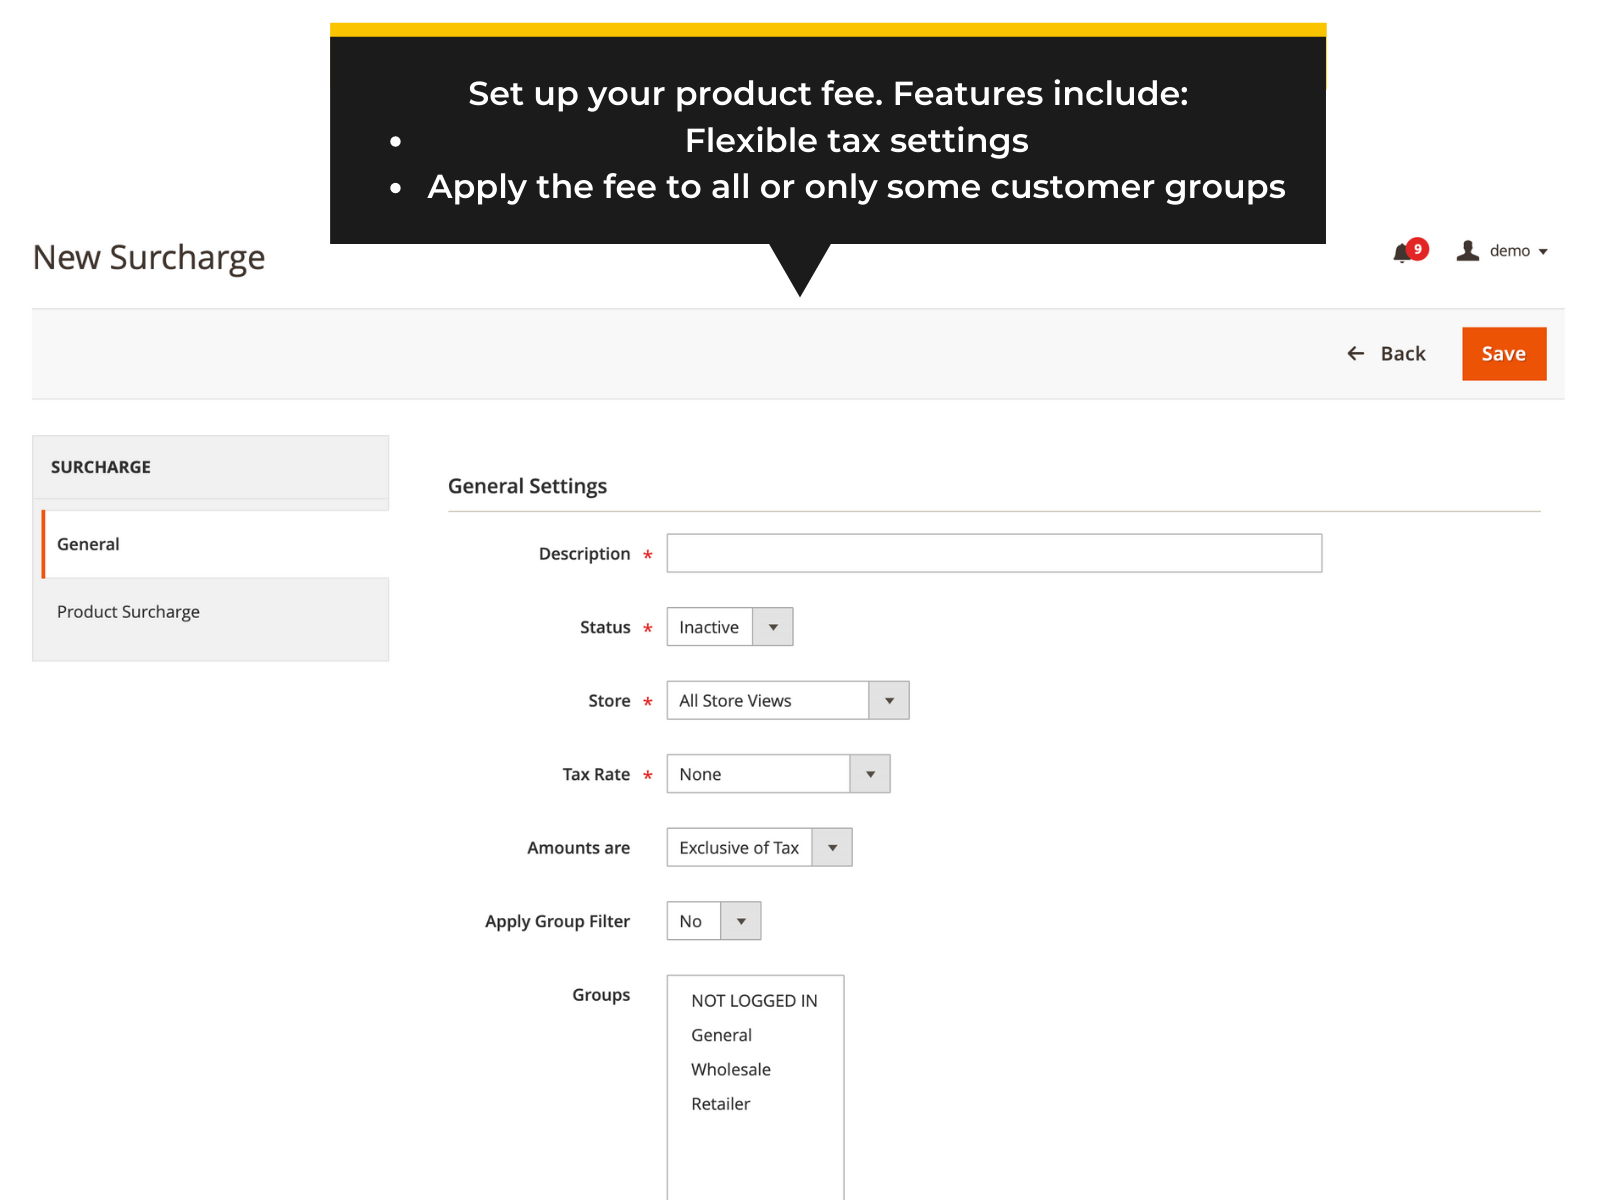Click the back arrow icon
1600x1200 pixels.
tap(1355, 353)
